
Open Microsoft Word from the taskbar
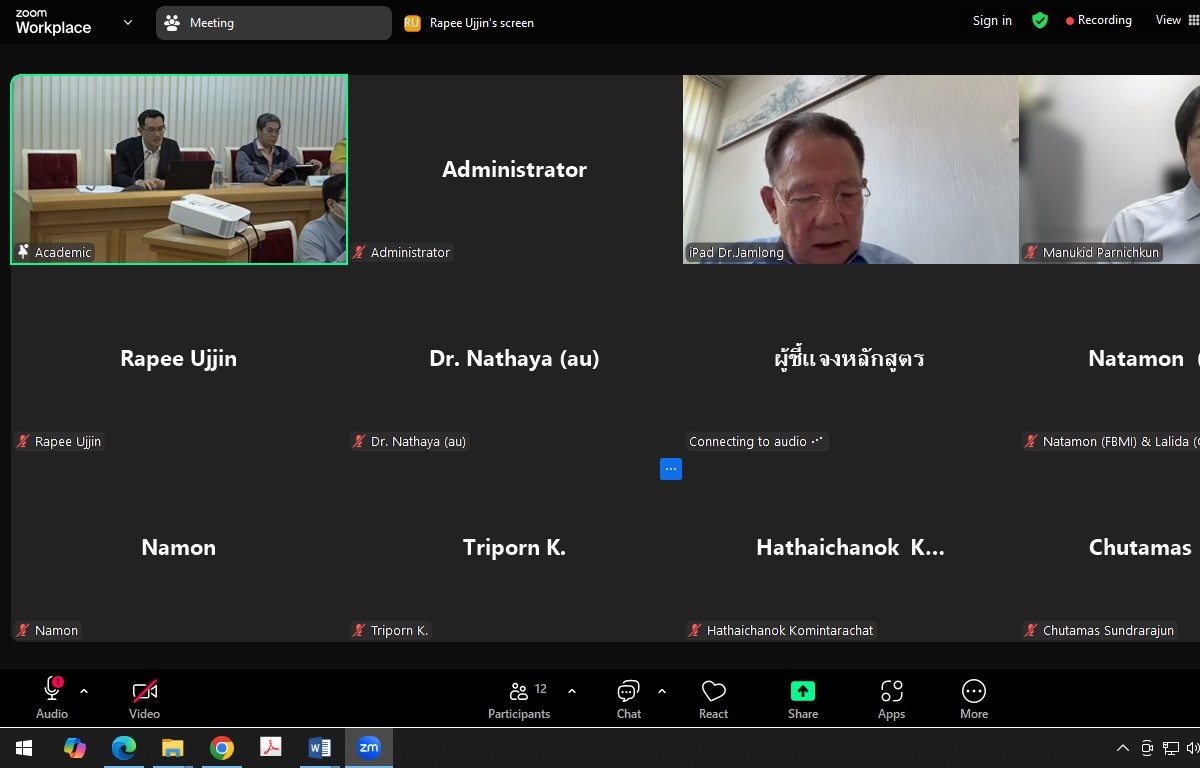pyautogui.click(x=320, y=748)
